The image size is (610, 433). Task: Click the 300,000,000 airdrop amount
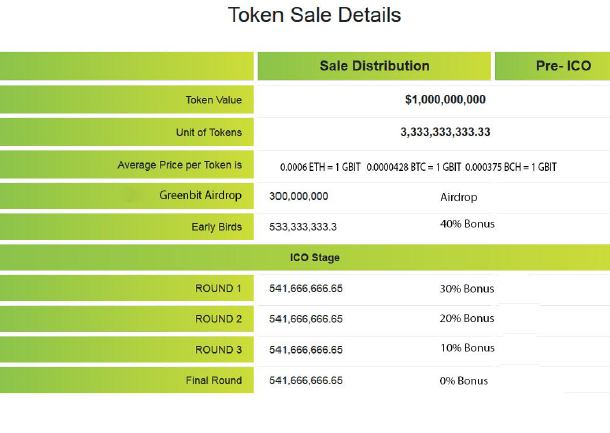(299, 197)
